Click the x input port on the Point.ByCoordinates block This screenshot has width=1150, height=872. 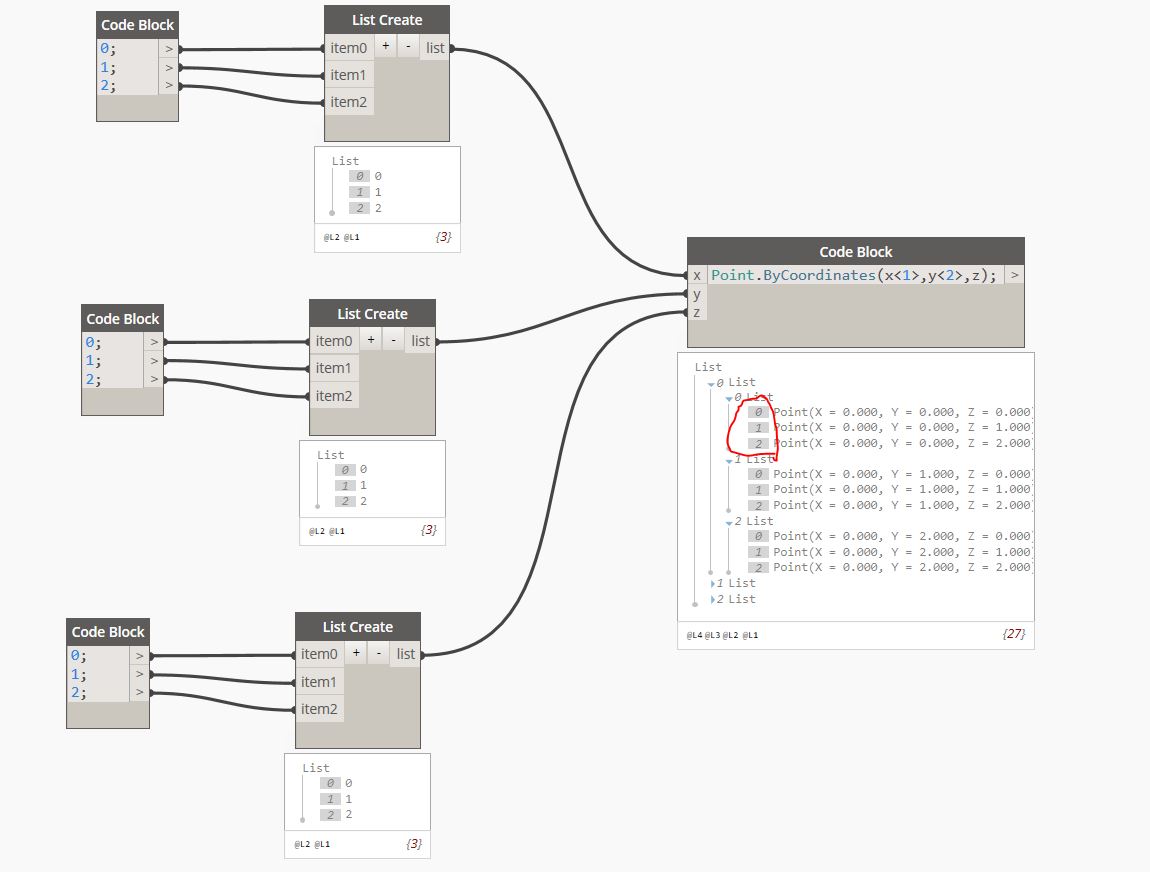pos(697,275)
